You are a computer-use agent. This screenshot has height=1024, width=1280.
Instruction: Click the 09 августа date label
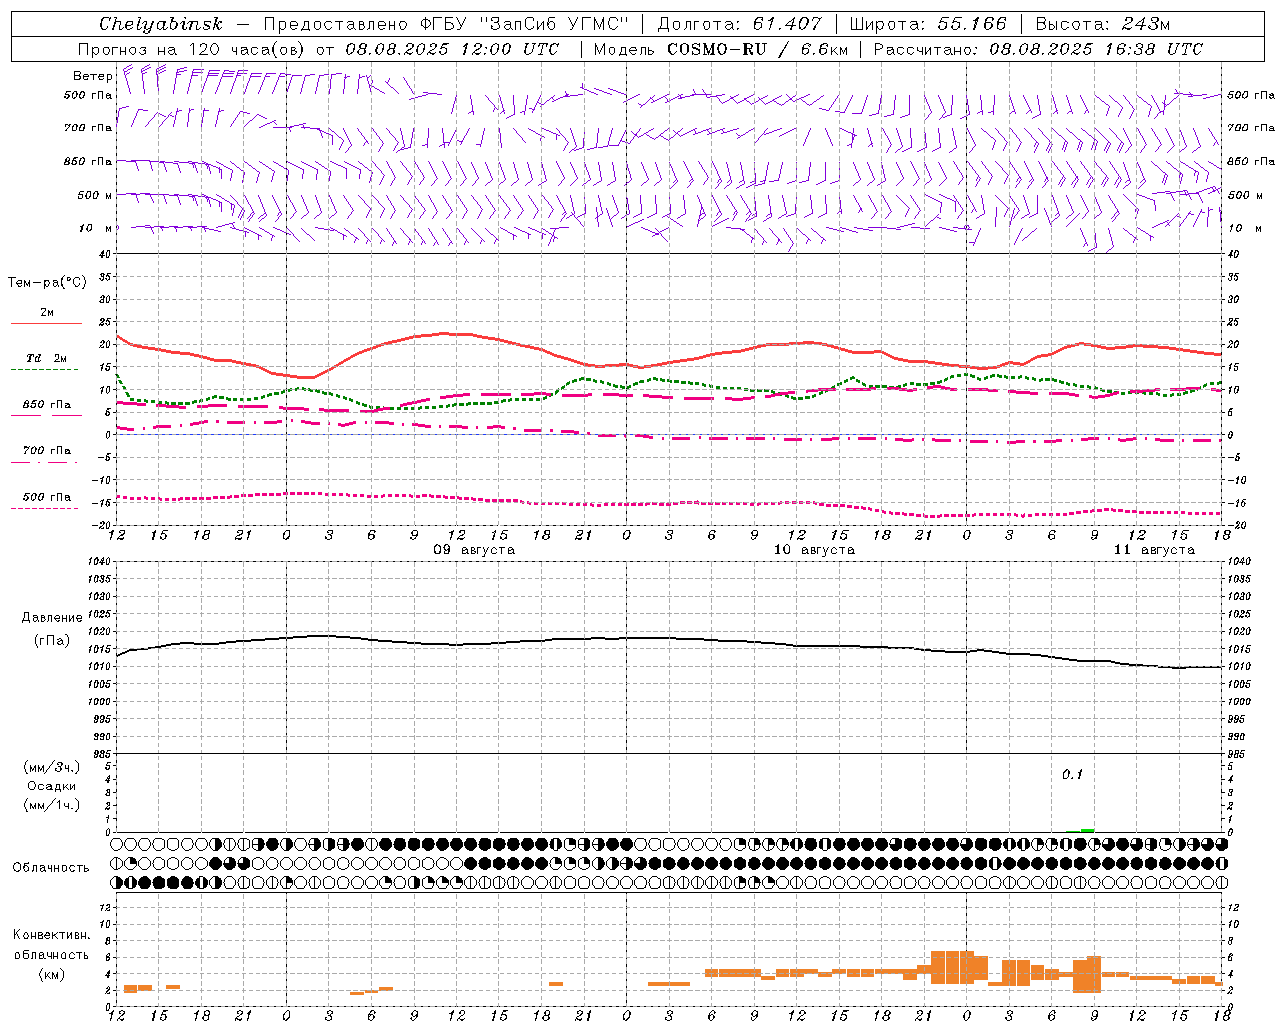(x=474, y=550)
